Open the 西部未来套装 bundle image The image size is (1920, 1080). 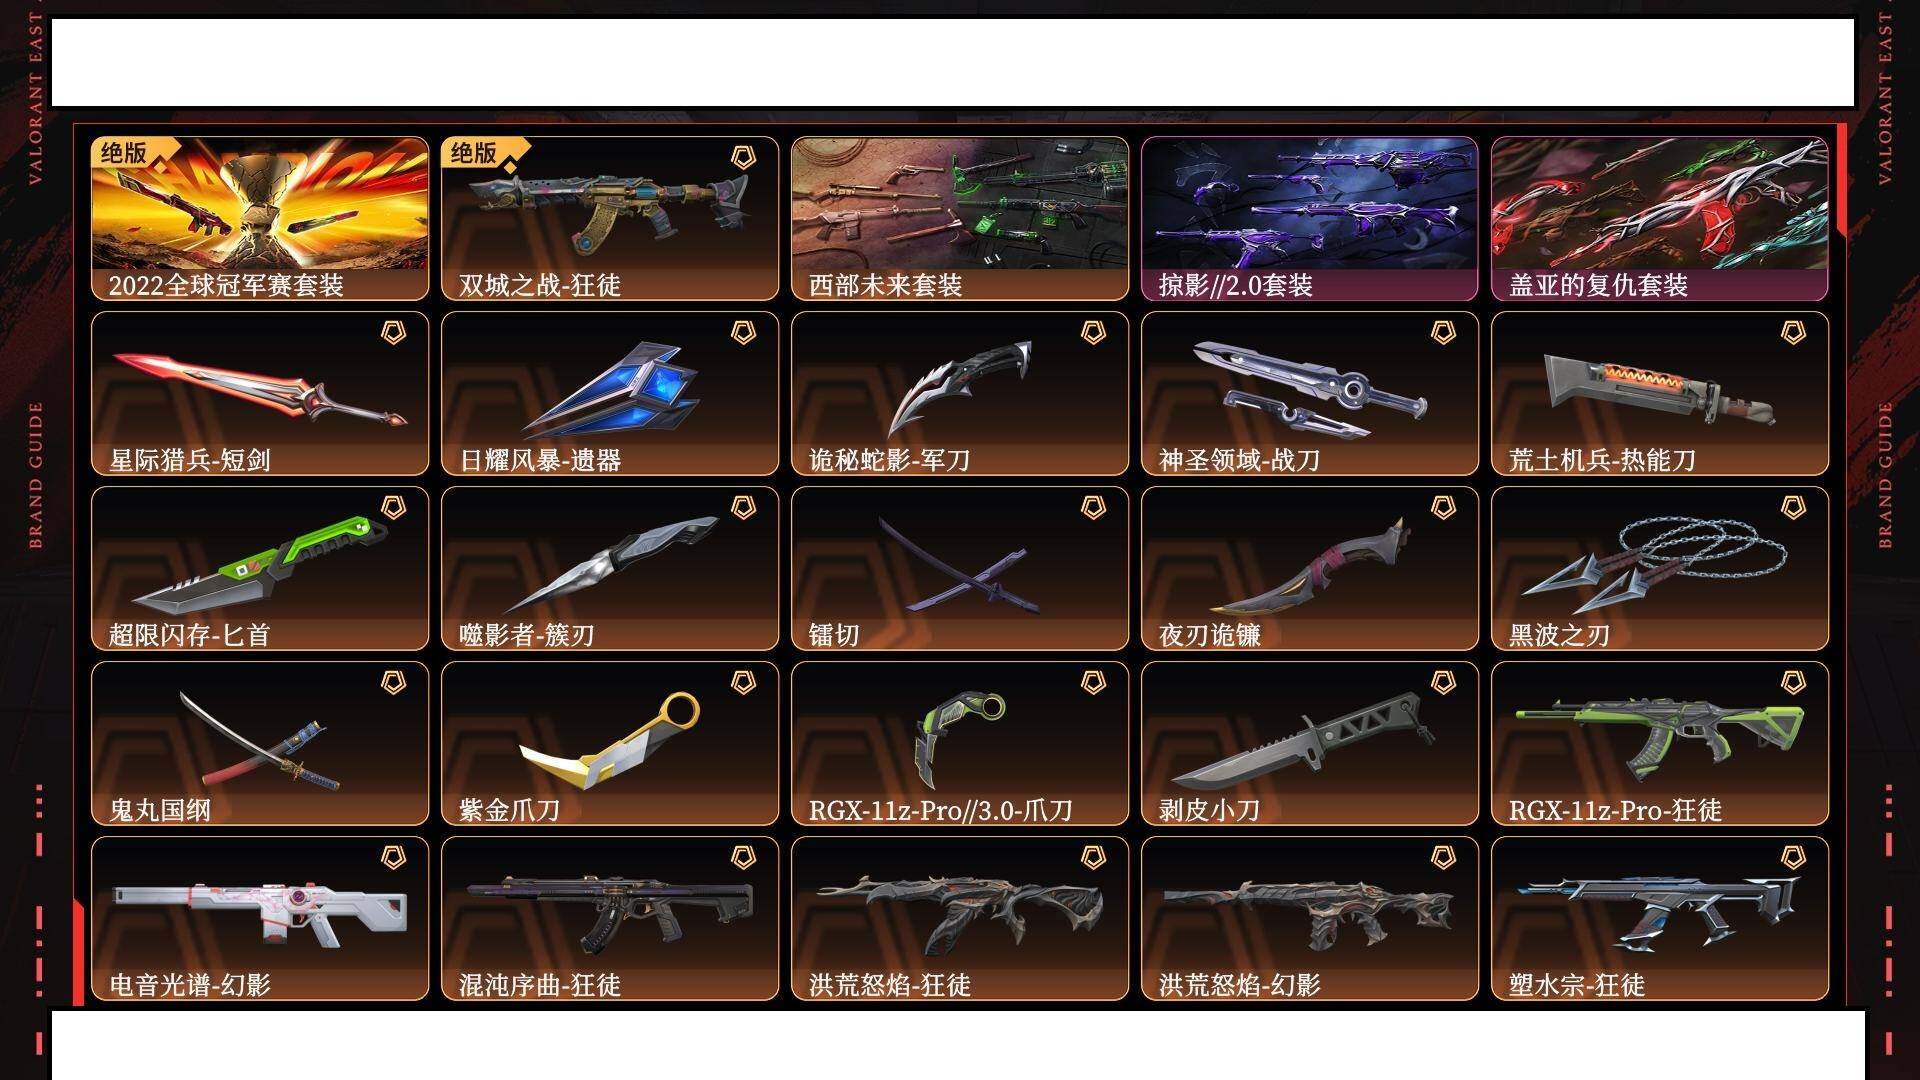pyautogui.click(x=960, y=204)
